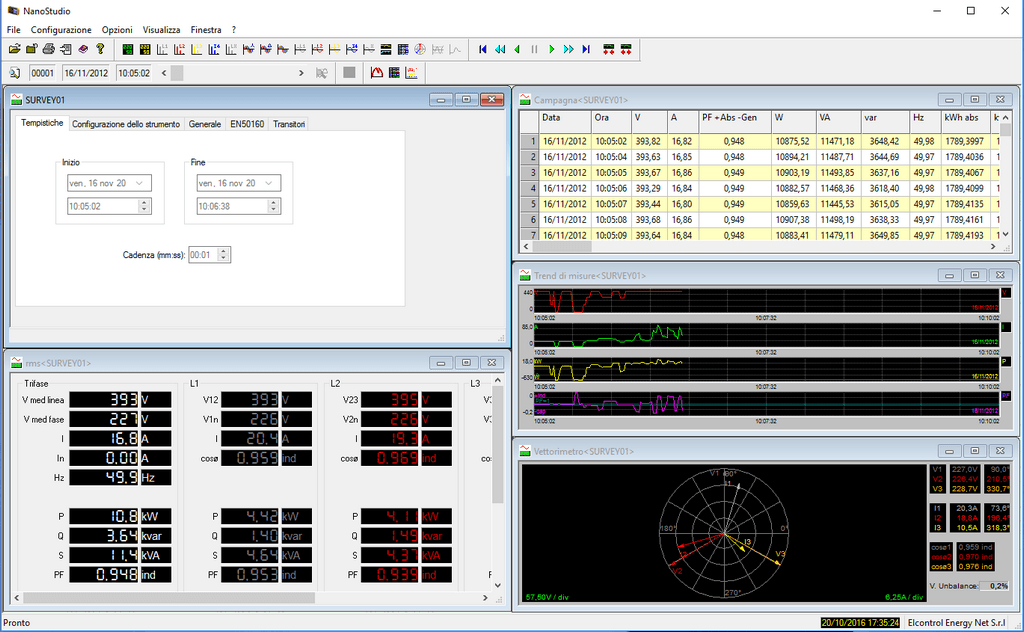Click the yellow question mark help icon
Image resolution: width=1024 pixels, height=632 pixels.
(100, 49)
